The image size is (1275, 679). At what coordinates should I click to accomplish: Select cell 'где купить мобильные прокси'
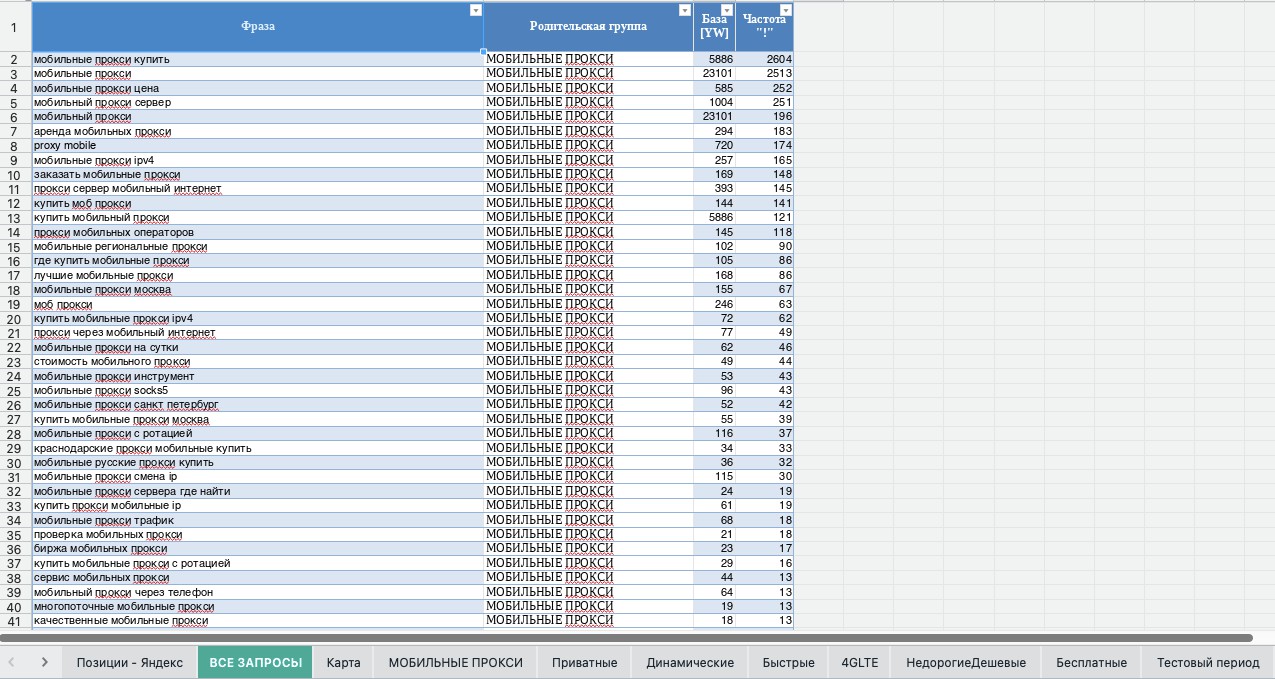pos(258,260)
